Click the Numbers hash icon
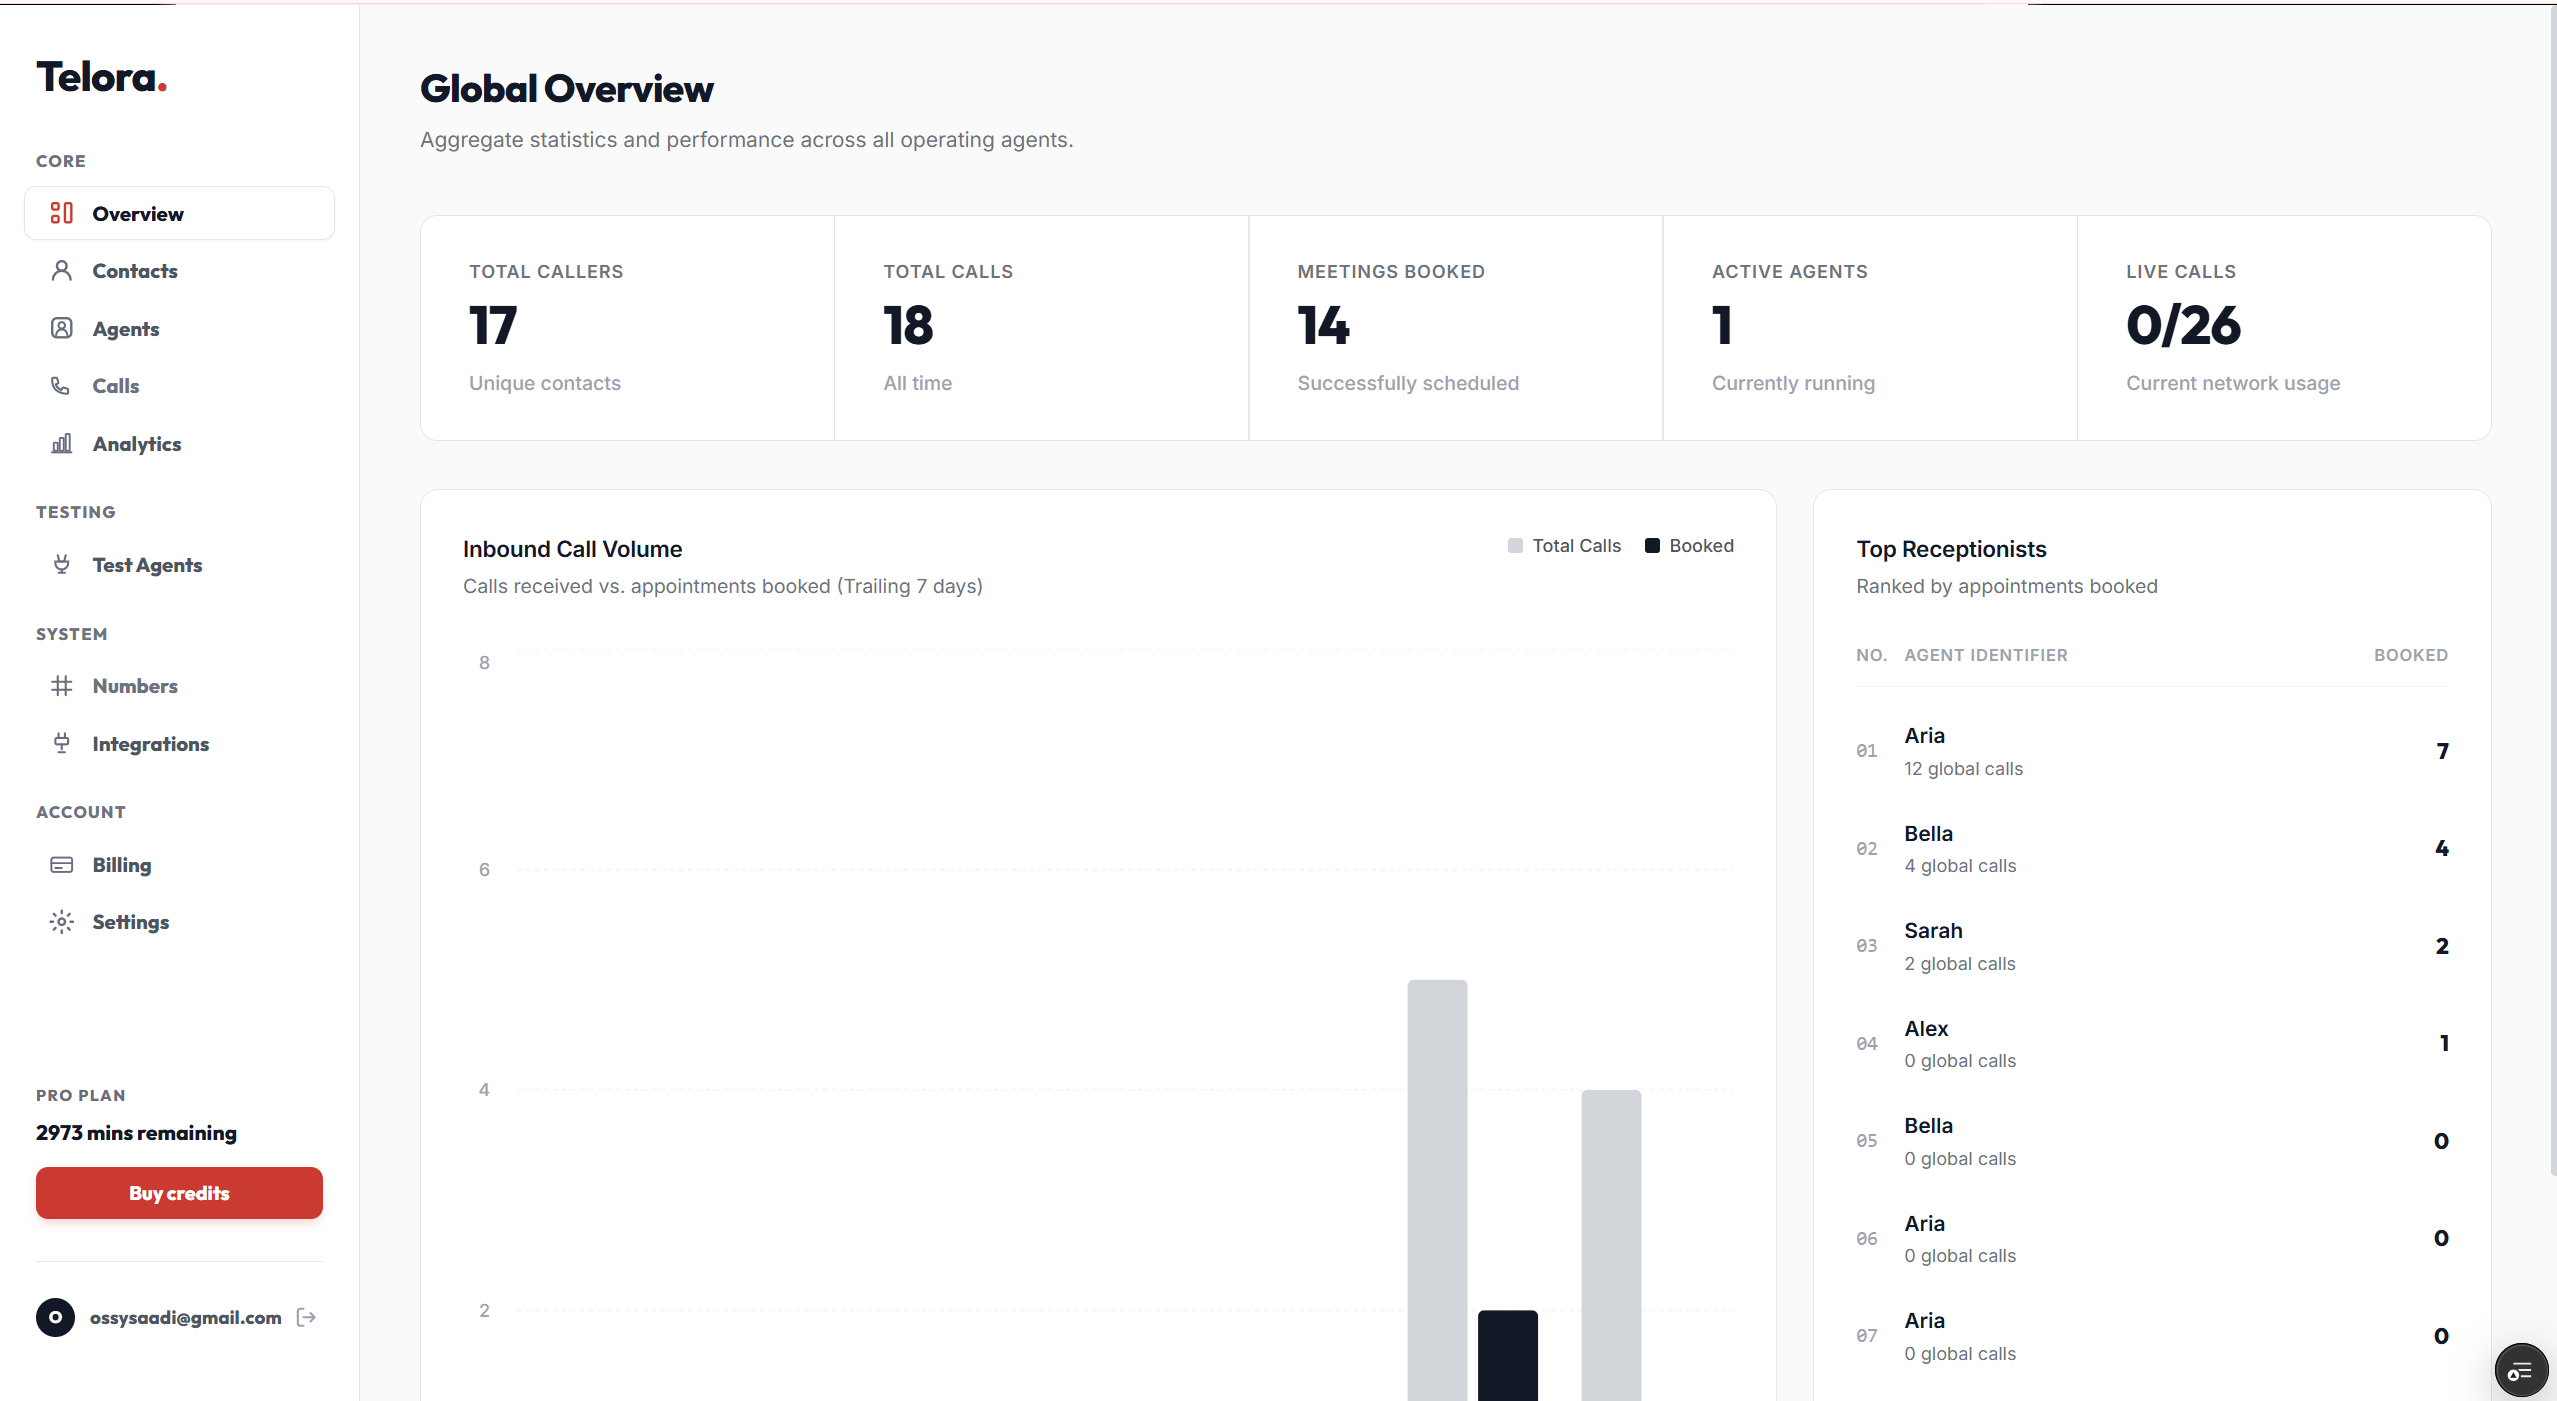This screenshot has width=2557, height=1401. (62, 686)
